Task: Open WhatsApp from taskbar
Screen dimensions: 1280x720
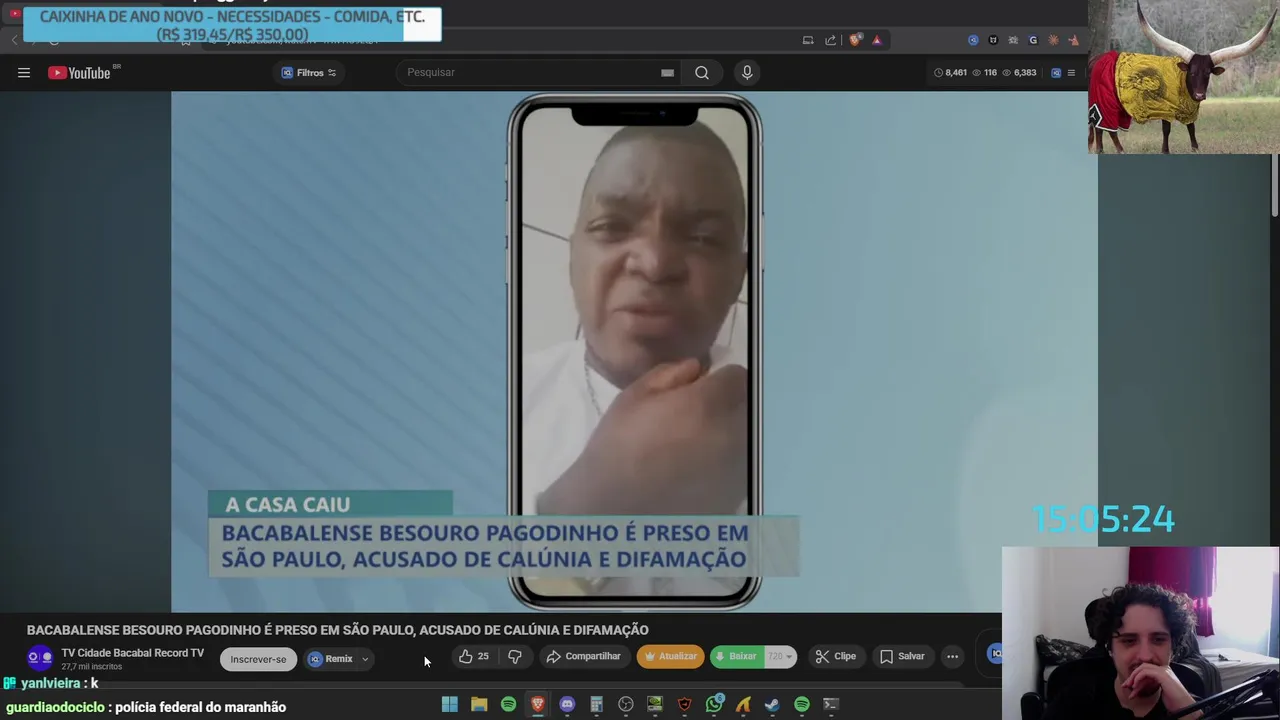Action: pyautogui.click(x=714, y=704)
